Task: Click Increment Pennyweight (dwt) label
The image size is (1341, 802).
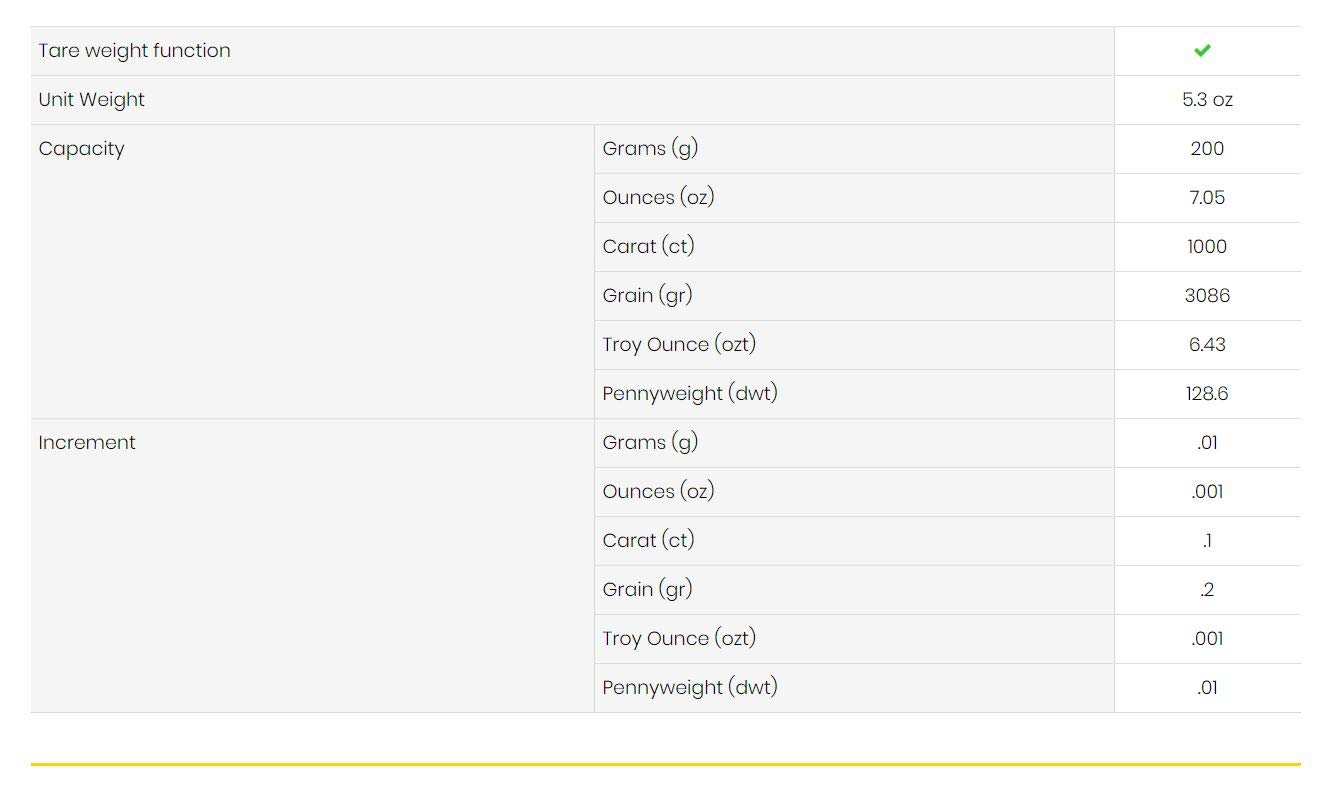Action: (x=690, y=688)
